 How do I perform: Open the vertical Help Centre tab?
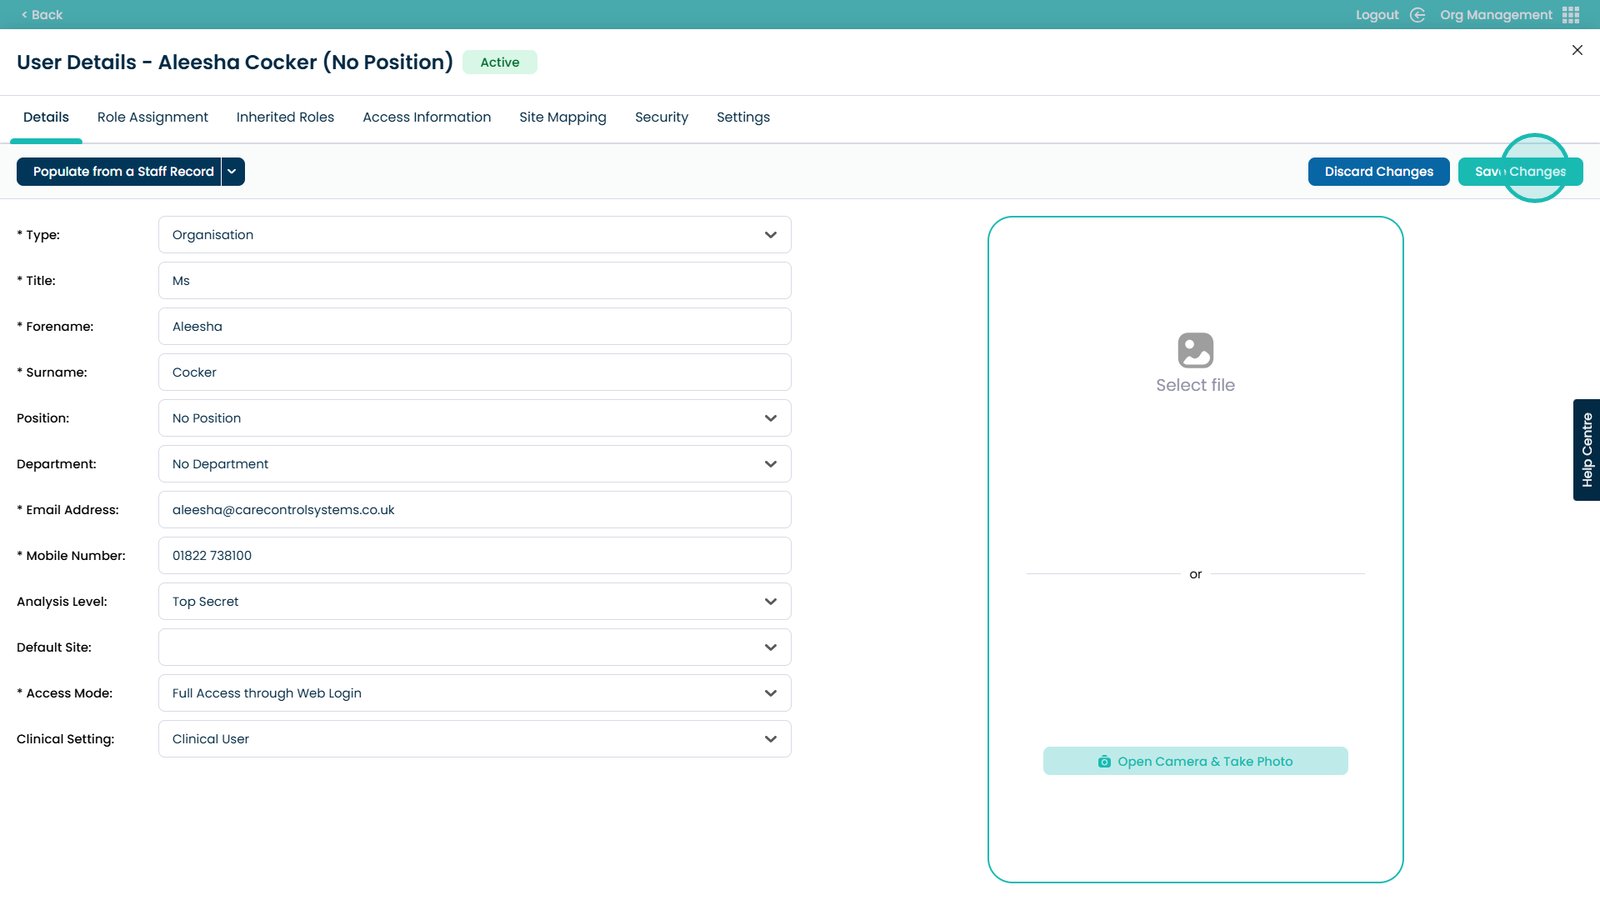[x=1586, y=450]
